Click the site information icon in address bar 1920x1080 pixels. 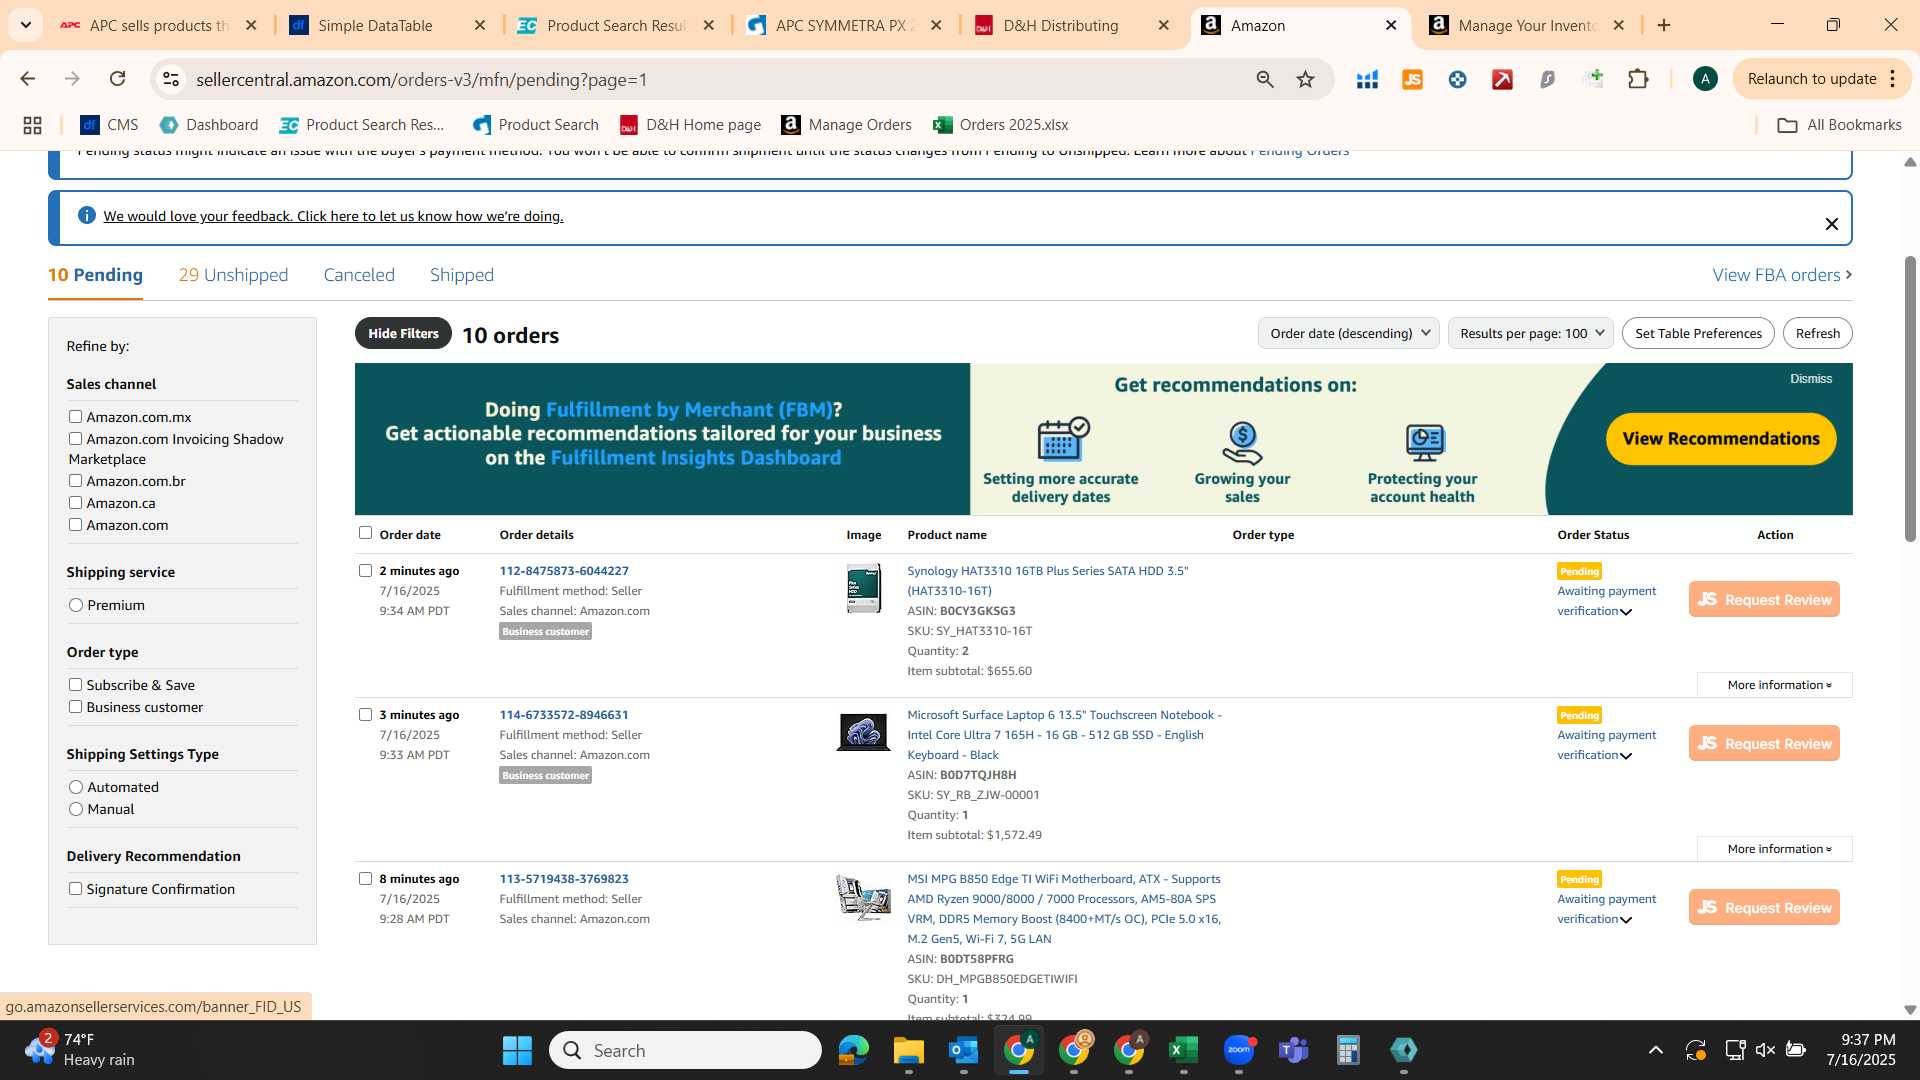coord(171,79)
